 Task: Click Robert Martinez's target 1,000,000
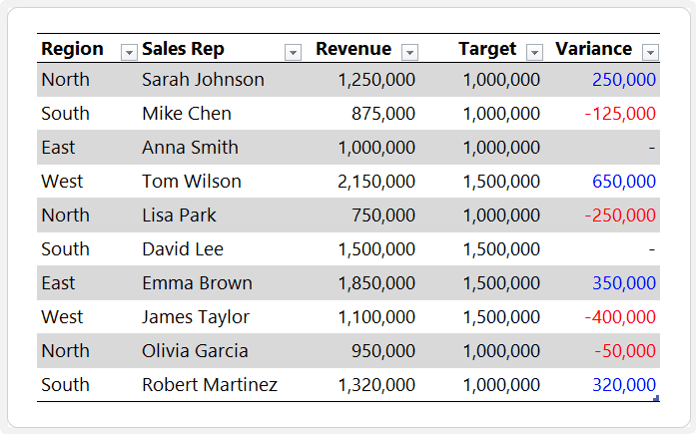pos(501,385)
